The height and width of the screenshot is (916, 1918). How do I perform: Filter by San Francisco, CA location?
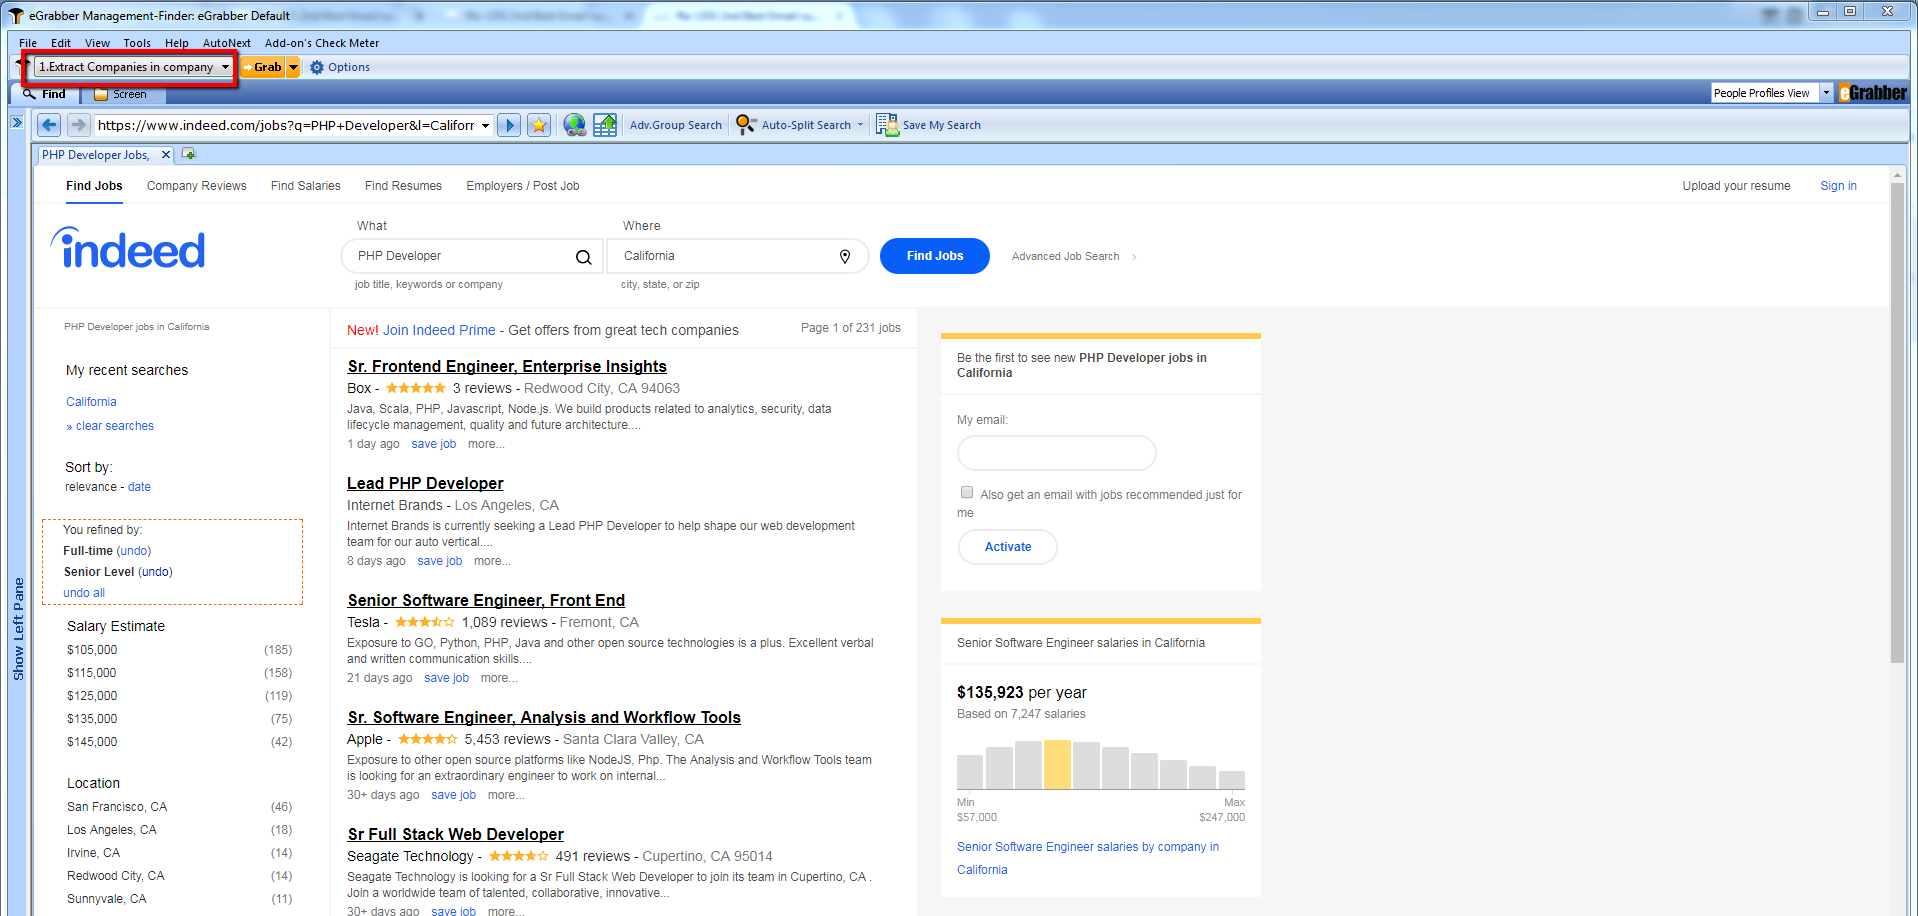coord(117,807)
